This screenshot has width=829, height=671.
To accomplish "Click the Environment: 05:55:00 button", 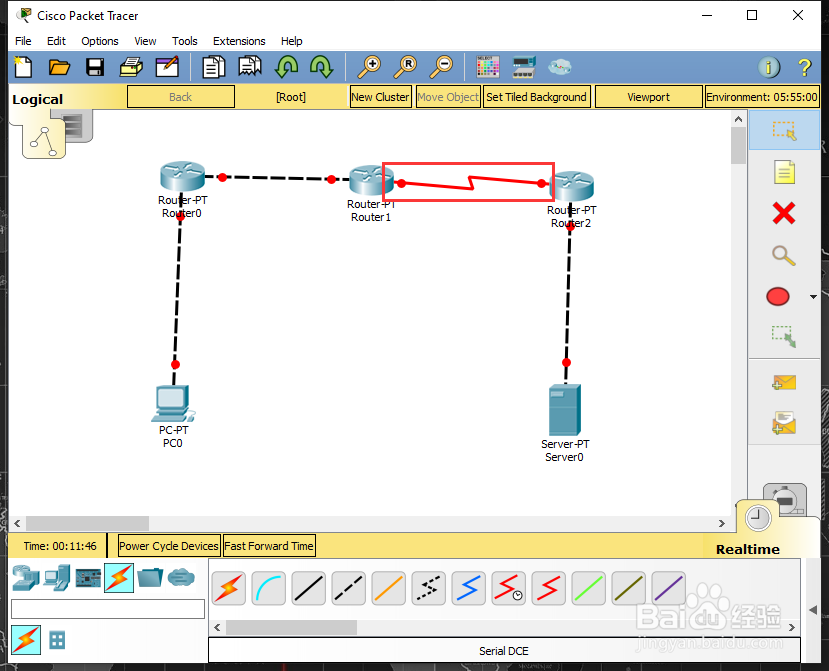I will click(762, 97).
